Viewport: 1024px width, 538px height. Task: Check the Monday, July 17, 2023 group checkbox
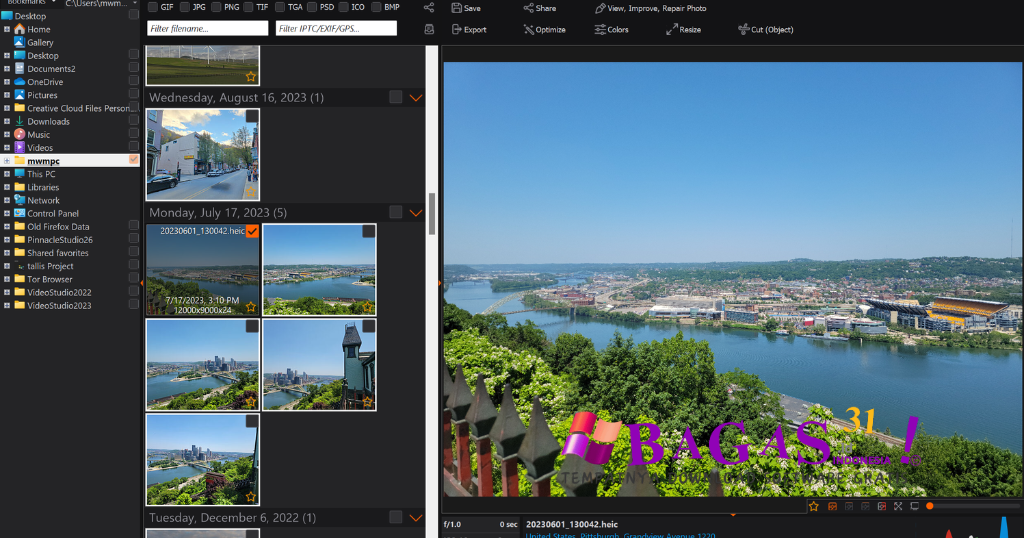click(x=396, y=212)
